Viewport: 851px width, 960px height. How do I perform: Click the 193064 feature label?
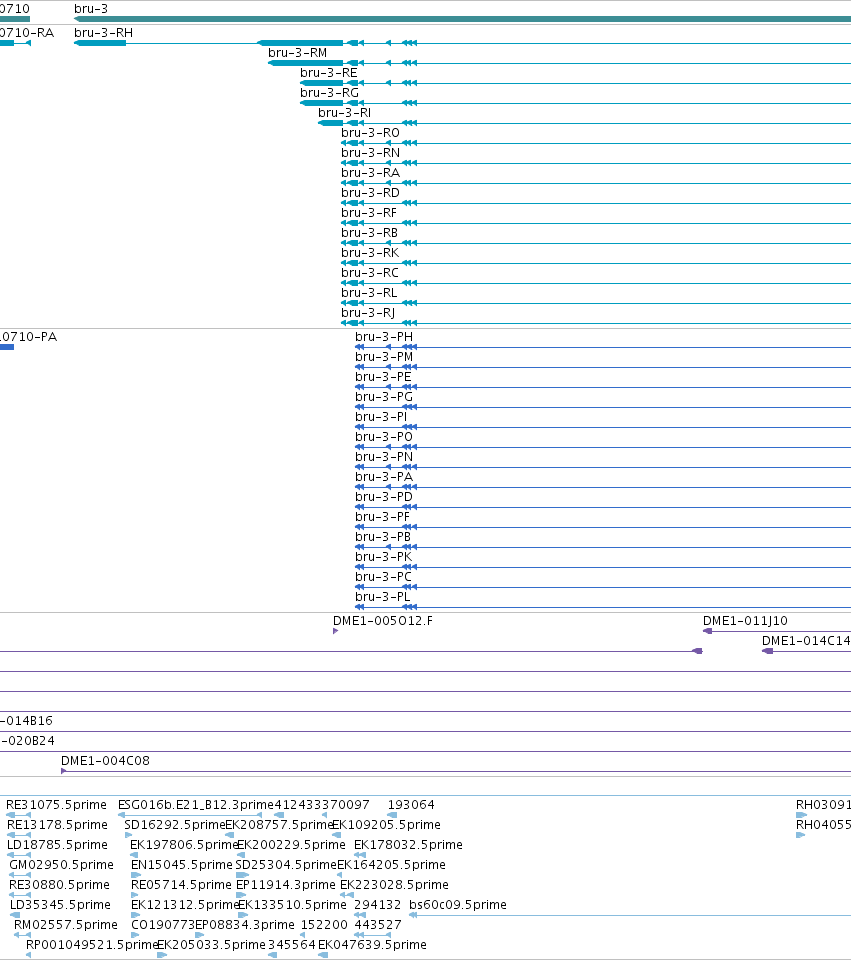(x=411, y=805)
